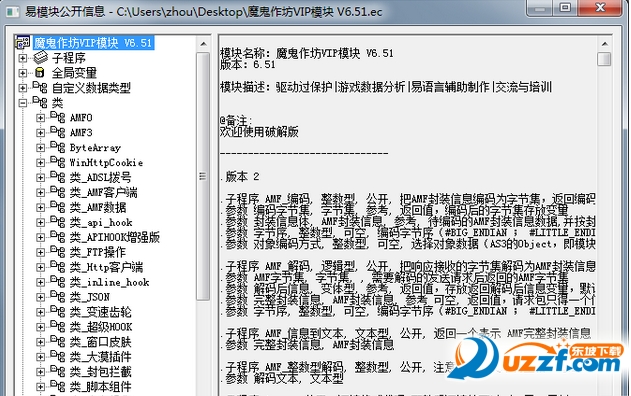The width and height of the screenshot is (631, 396).
Task: Collapse the 类 tree node
Action: click(x=23, y=103)
